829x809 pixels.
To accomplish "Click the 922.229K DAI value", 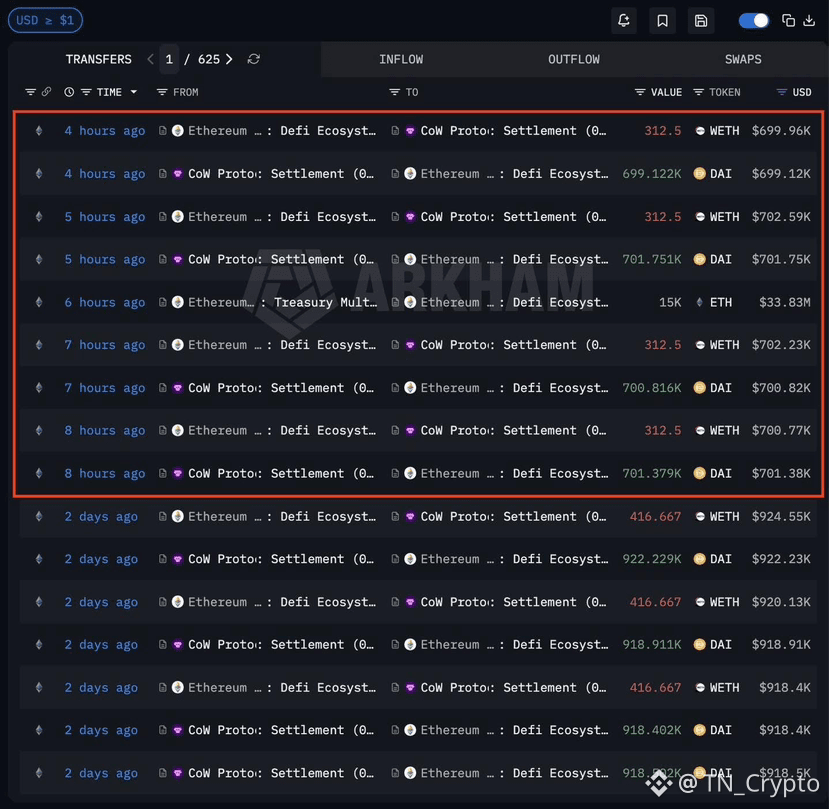I will pyautogui.click(x=652, y=559).
